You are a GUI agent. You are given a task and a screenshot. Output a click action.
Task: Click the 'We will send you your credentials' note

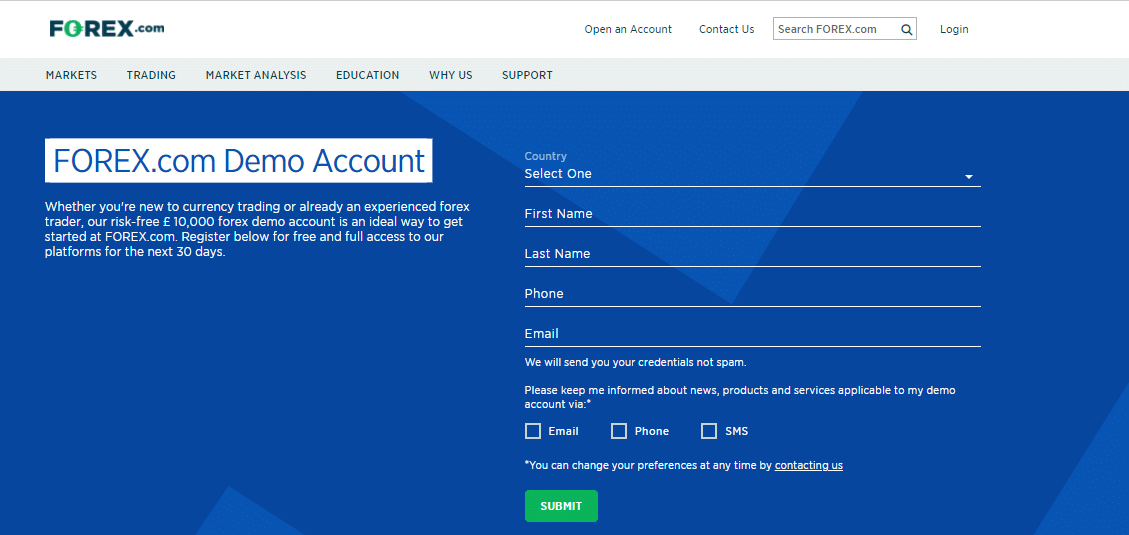(x=635, y=362)
